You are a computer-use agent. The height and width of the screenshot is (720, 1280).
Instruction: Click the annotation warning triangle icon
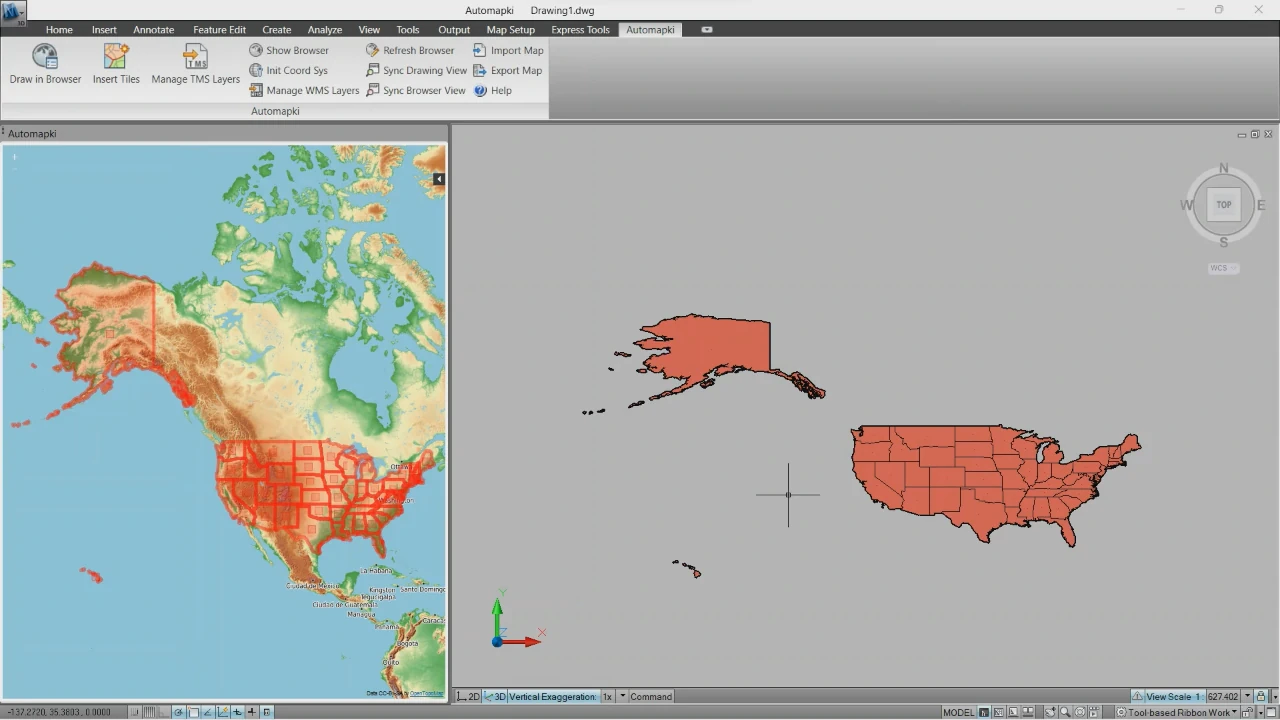1137,696
